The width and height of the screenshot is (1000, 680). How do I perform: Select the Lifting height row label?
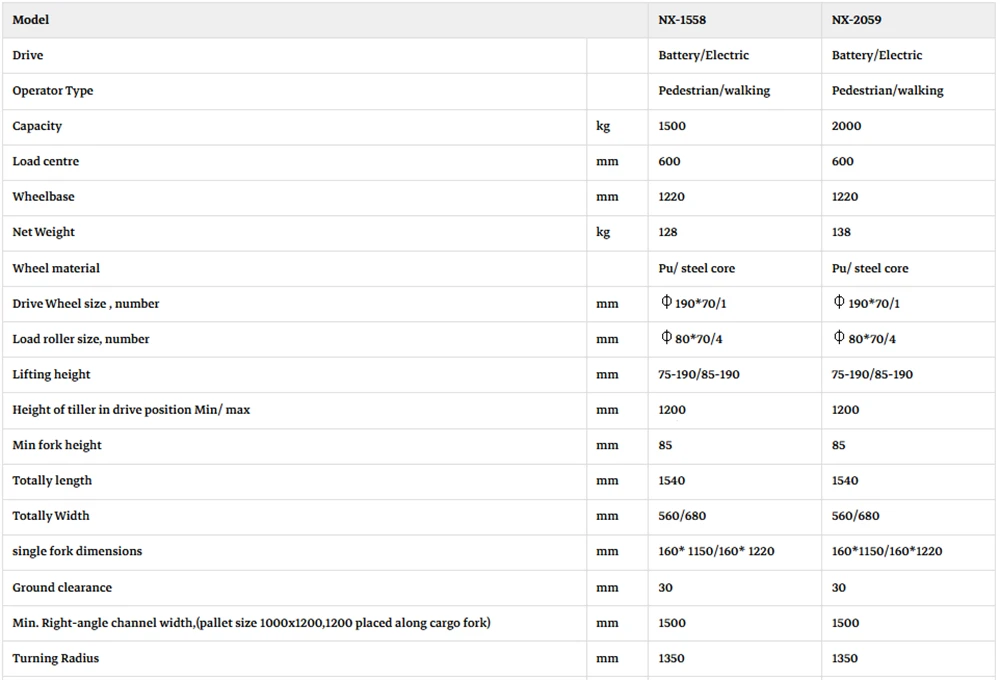(x=51, y=374)
